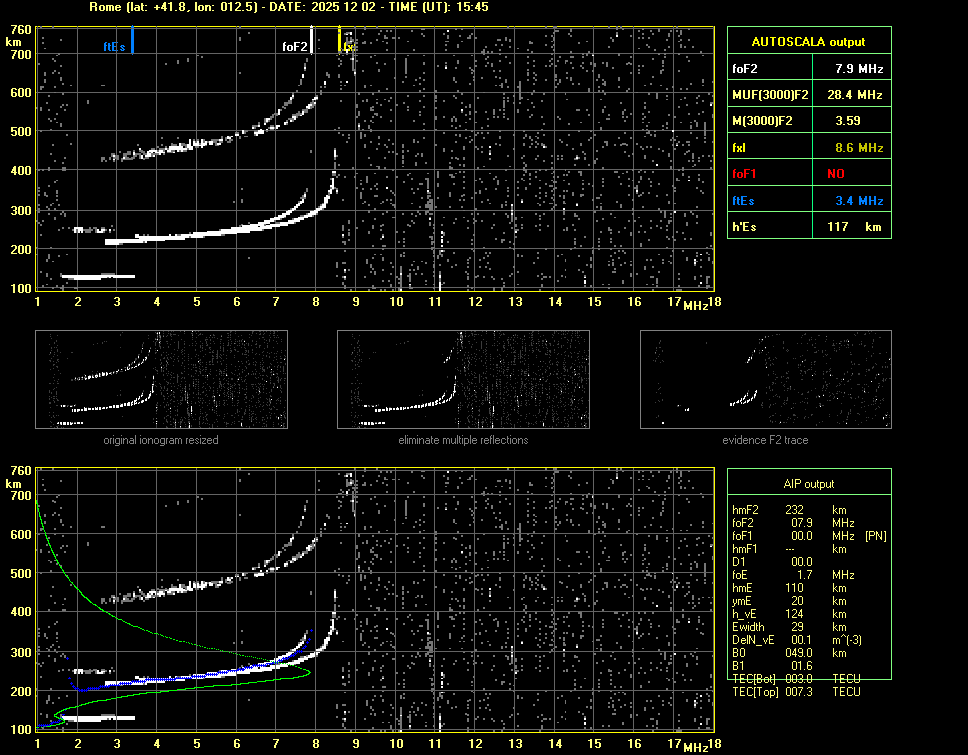Screen dimensions: 968x755
Task: Click the yellow fxI marker on top axis
Action: coord(340,40)
